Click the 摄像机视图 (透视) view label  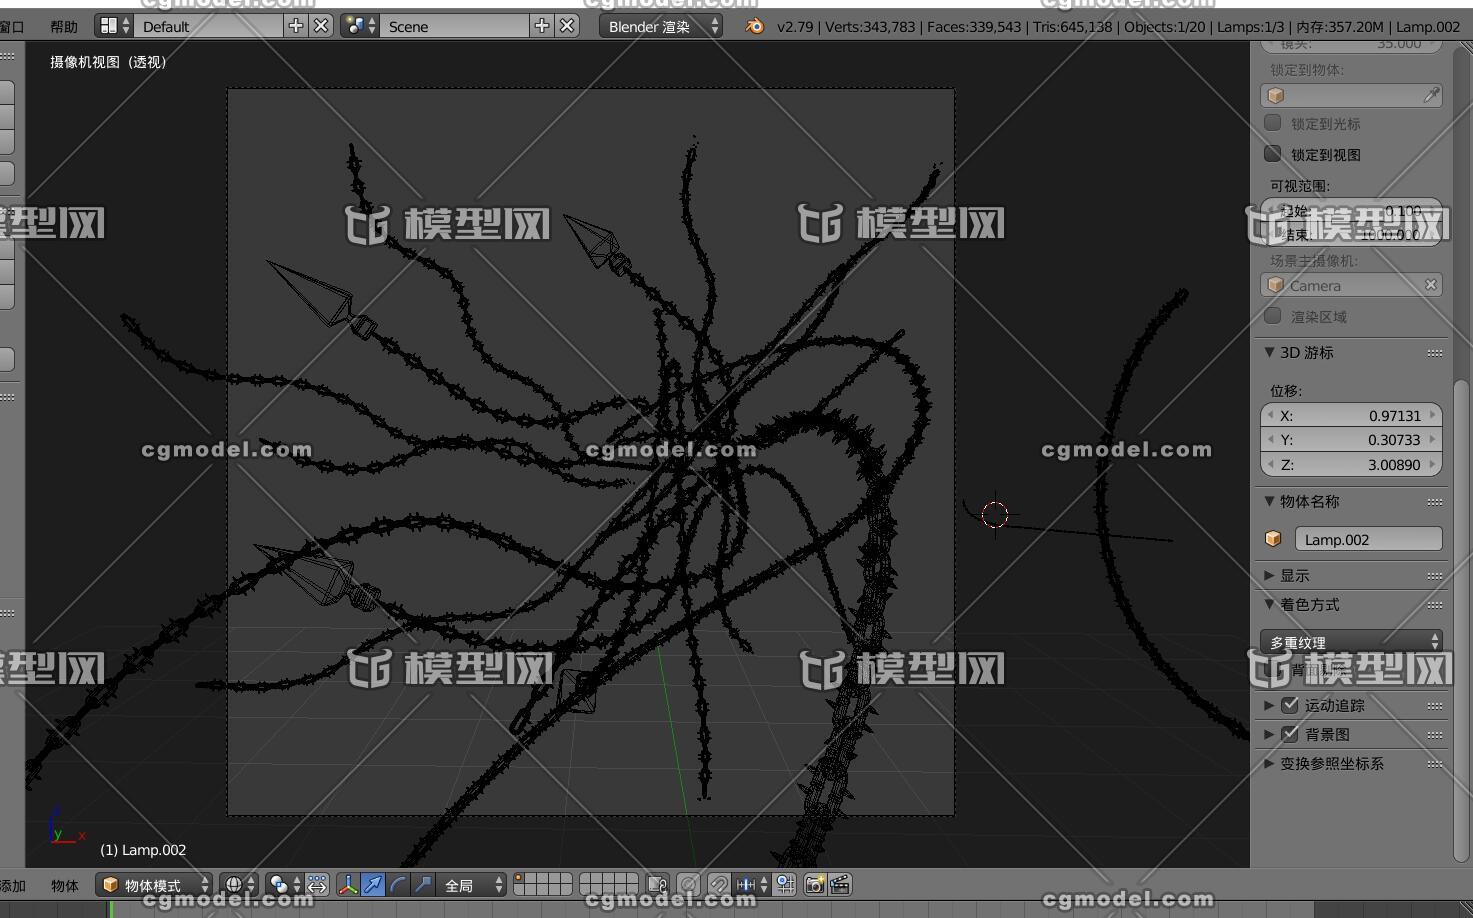point(109,62)
